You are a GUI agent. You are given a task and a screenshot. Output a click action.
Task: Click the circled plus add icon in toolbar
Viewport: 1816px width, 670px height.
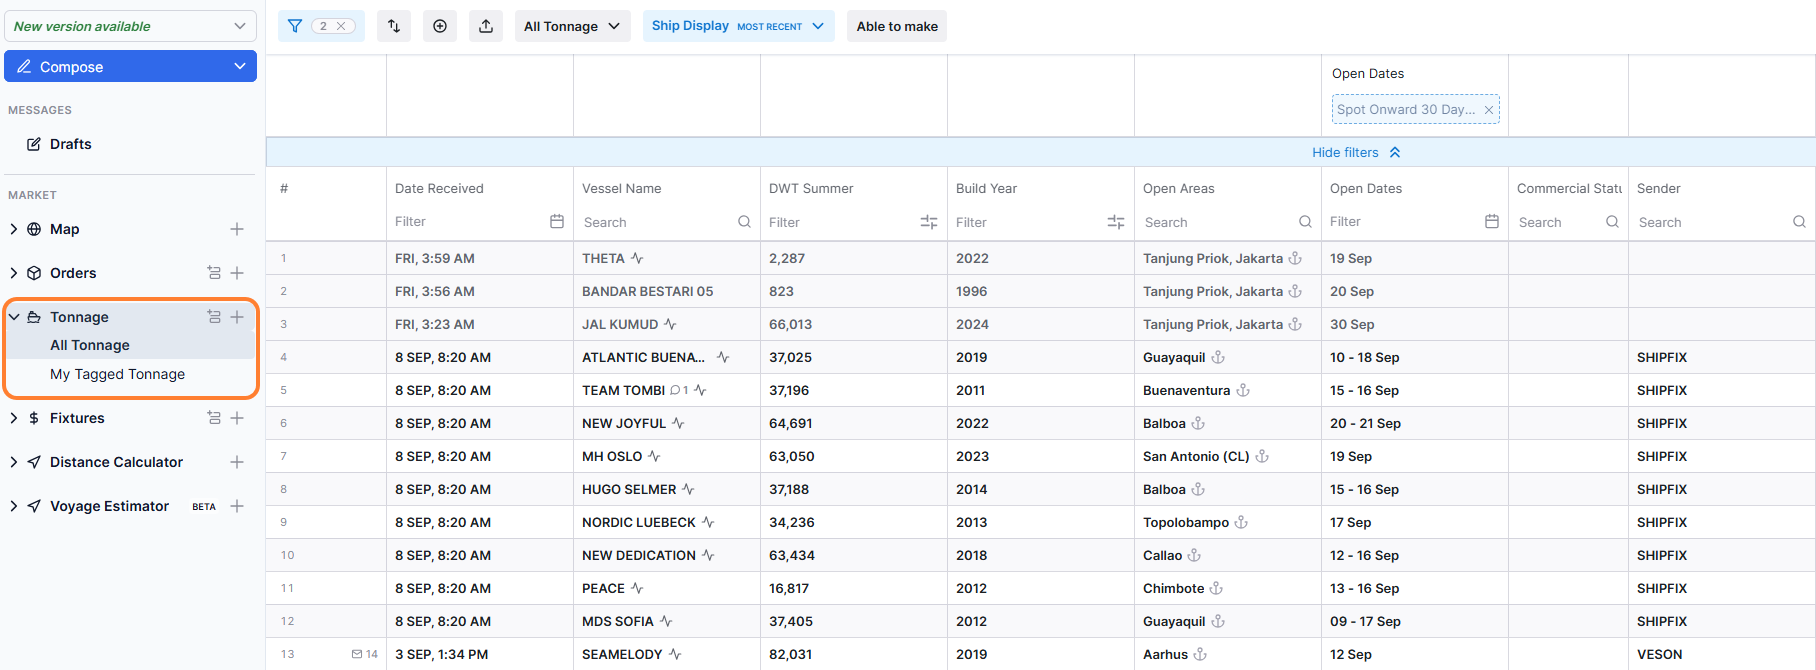pyautogui.click(x=440, y=26)
